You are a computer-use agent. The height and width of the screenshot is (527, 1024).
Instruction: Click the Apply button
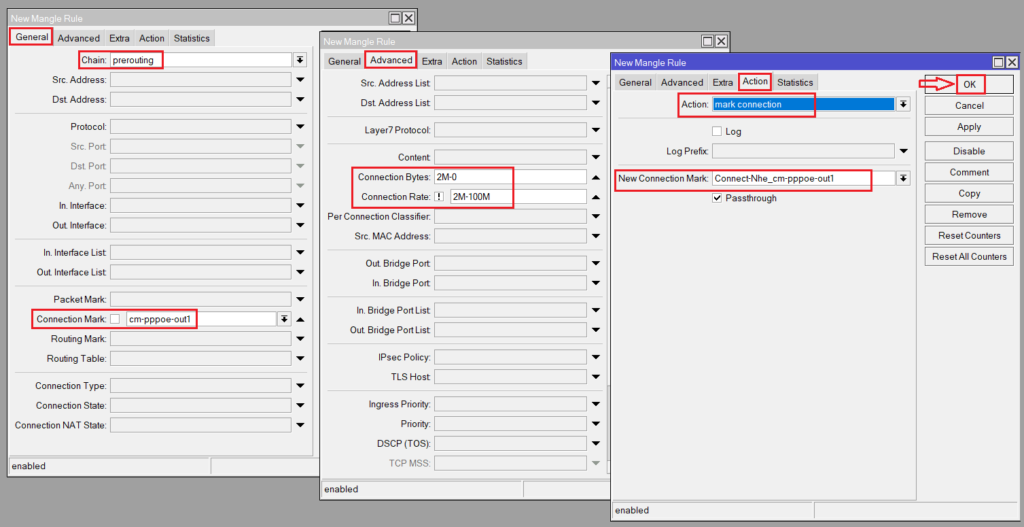(969, 127)
